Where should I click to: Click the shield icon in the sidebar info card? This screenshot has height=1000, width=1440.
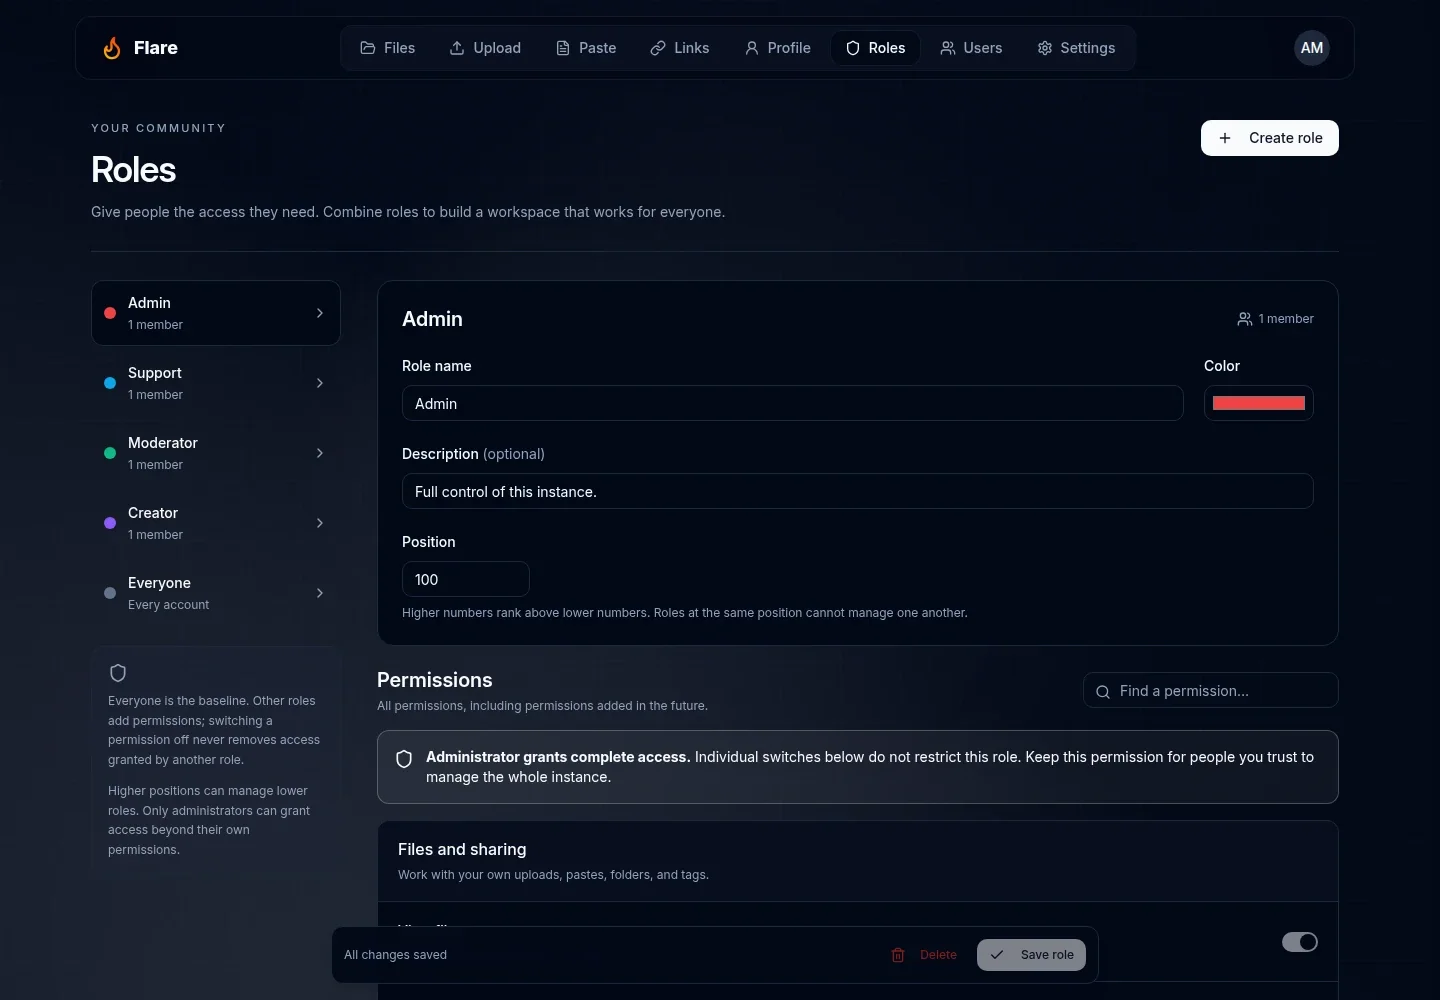point(118,673)
